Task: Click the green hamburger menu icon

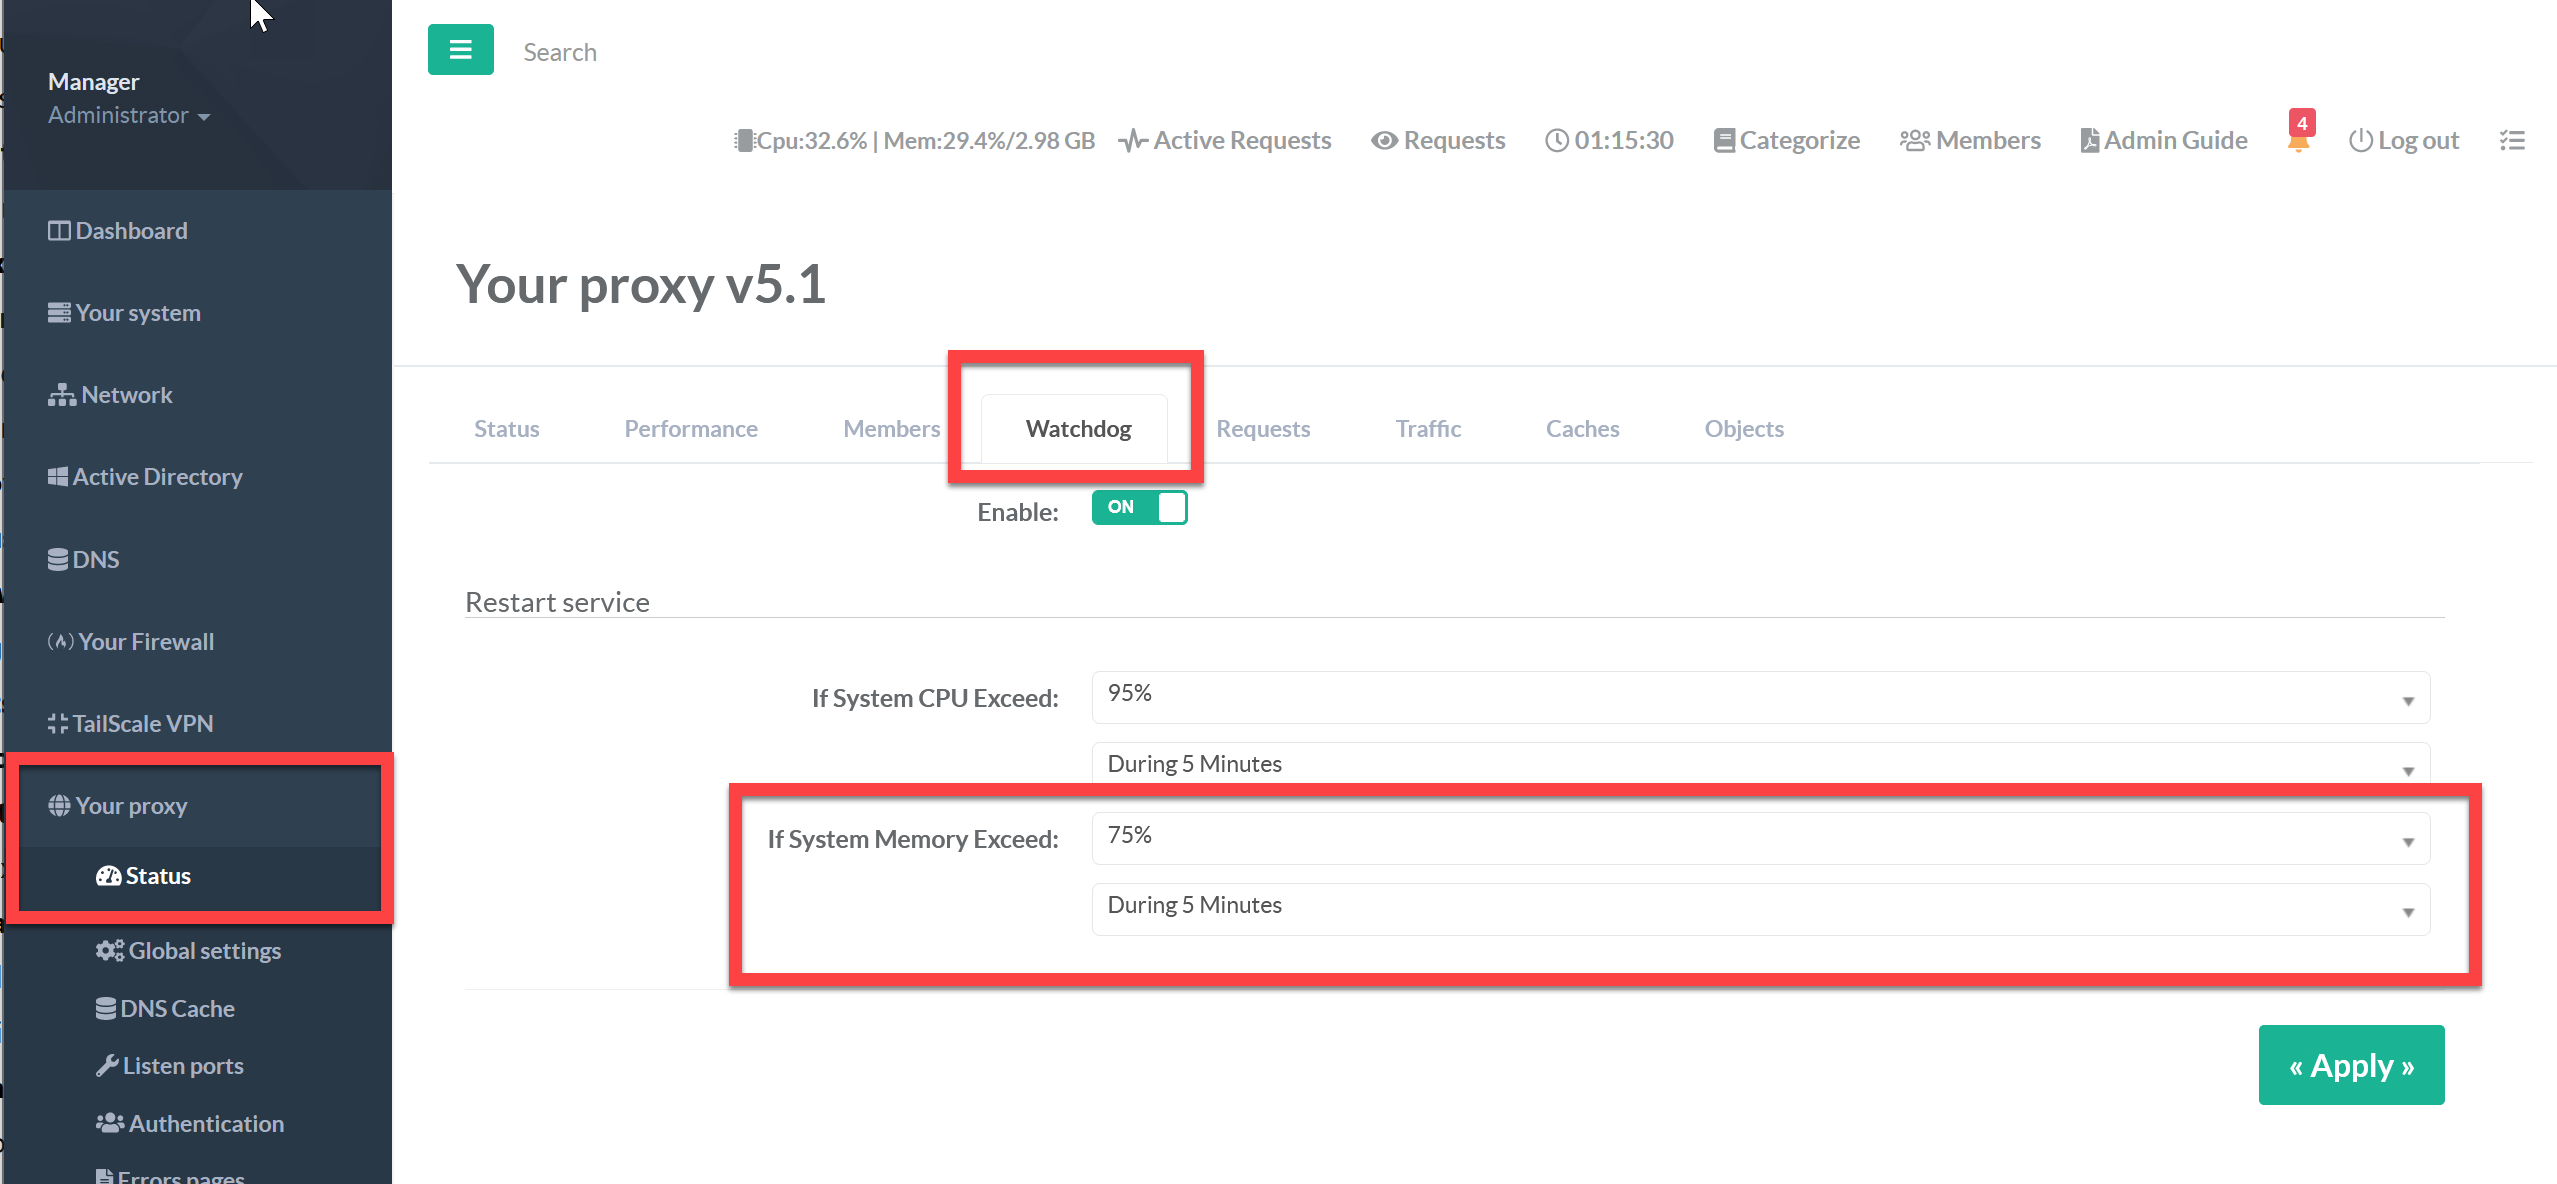Action: 460,50
